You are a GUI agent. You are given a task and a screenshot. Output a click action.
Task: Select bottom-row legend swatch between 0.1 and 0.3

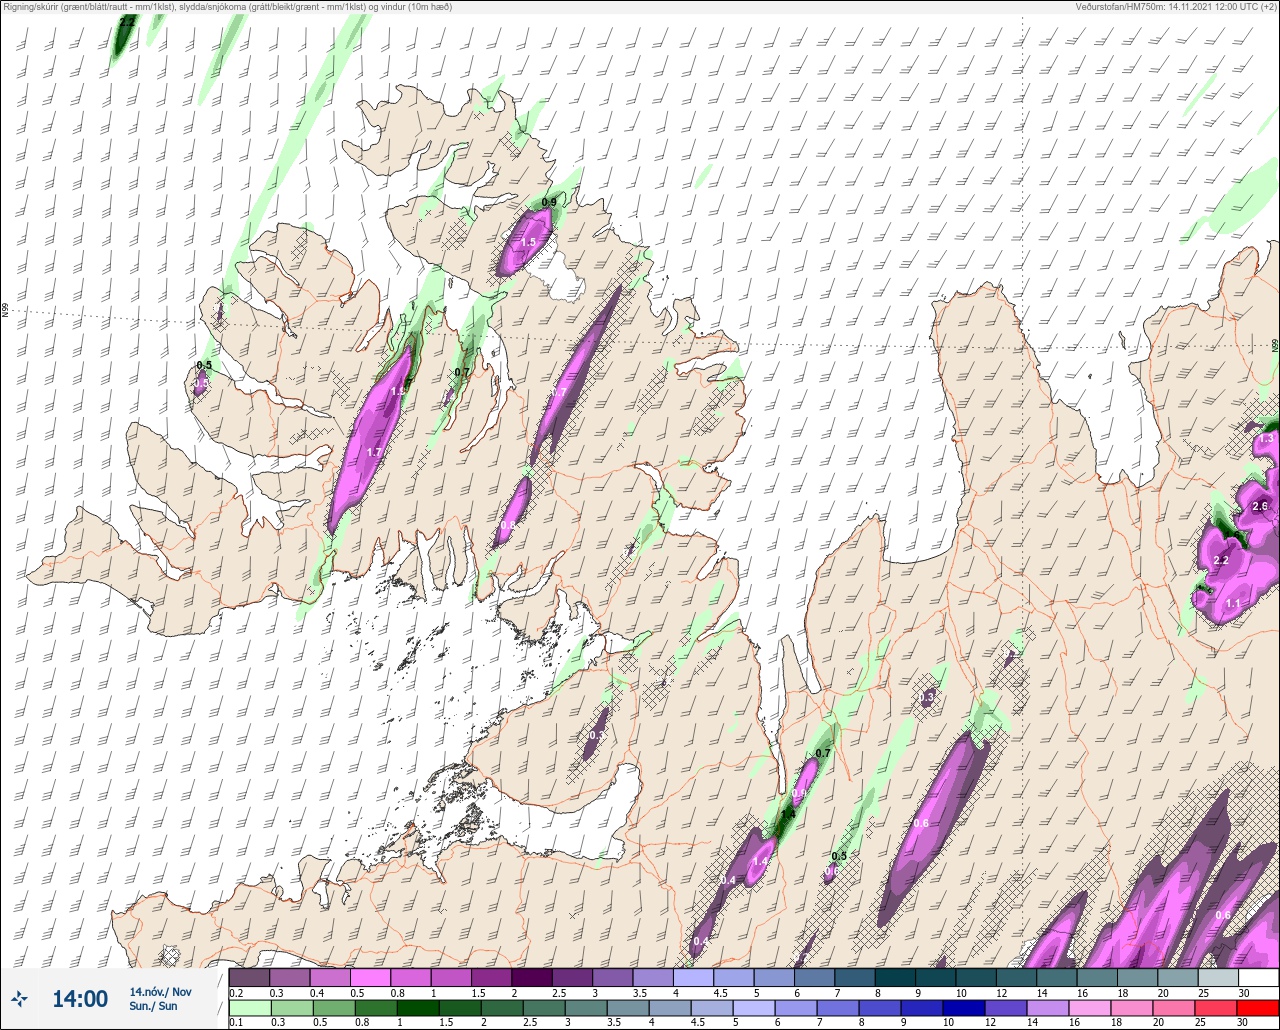[x=249, y=1008]
